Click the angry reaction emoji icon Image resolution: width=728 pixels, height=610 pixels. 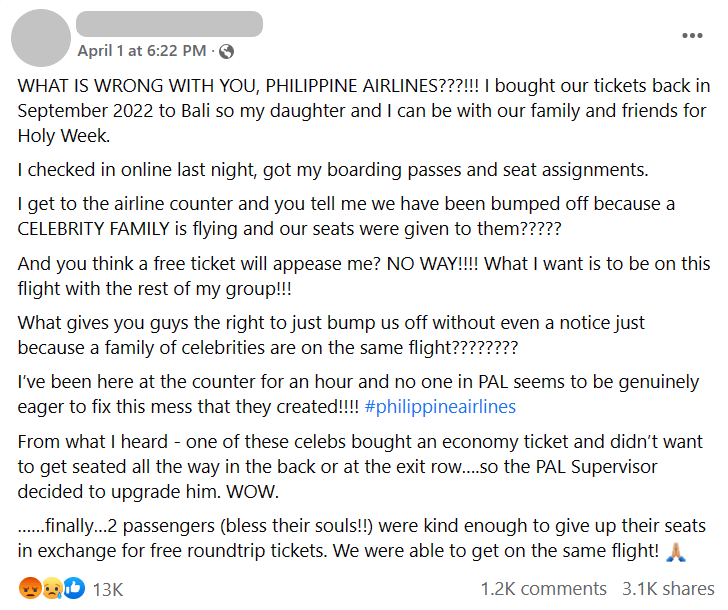(x=30, y=588)
